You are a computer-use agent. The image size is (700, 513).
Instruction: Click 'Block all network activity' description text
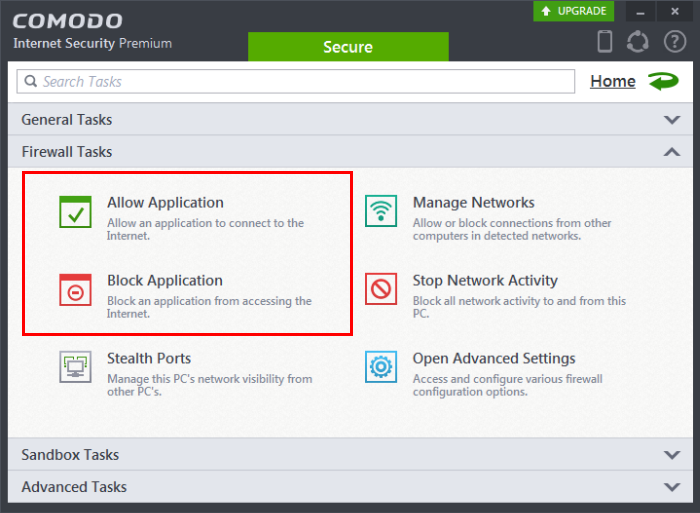coord(519,307)
